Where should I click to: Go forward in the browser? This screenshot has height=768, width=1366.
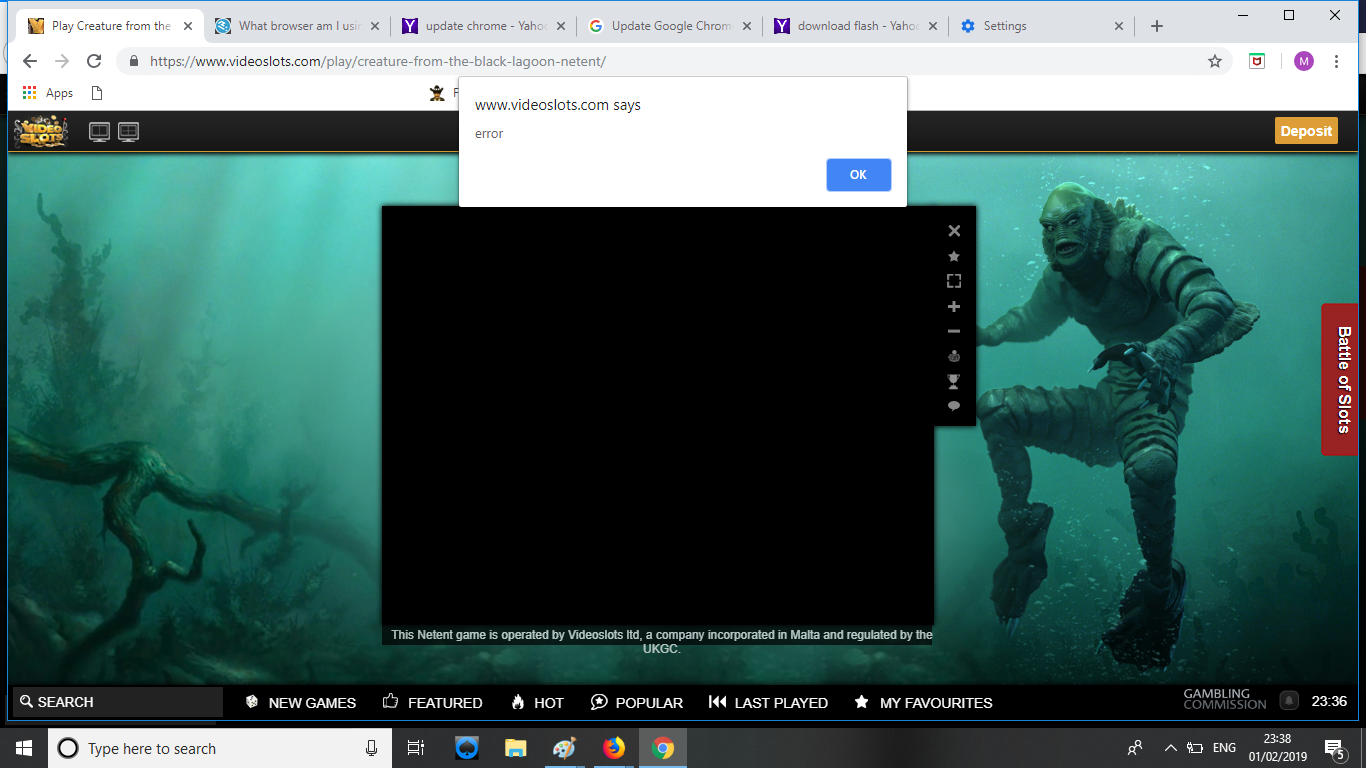click(x=62, y=61)
